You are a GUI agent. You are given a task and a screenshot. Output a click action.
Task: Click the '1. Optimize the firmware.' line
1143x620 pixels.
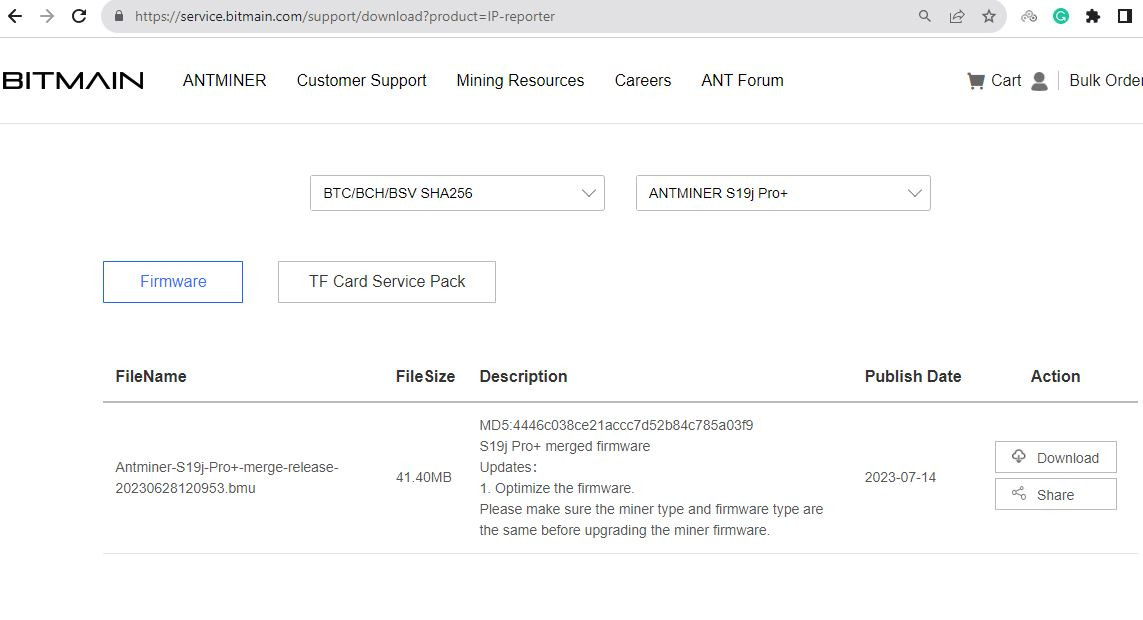pyautogui.click(x=557, y=488)
